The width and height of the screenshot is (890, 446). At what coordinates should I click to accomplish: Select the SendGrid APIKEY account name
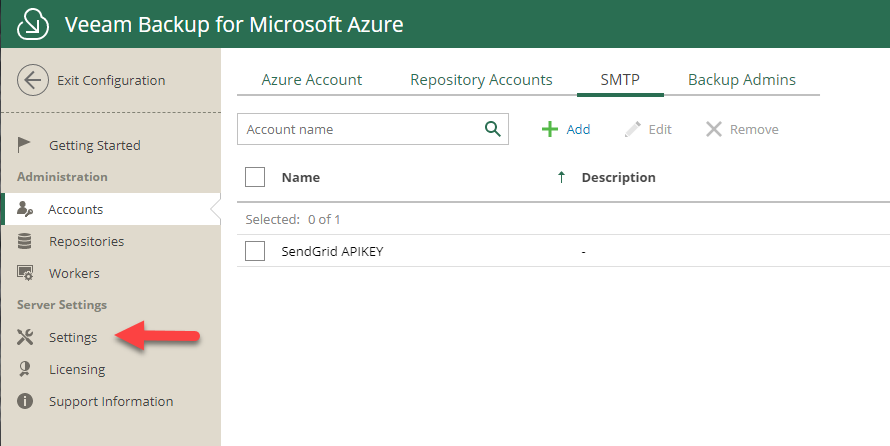(x=333, y=251)
